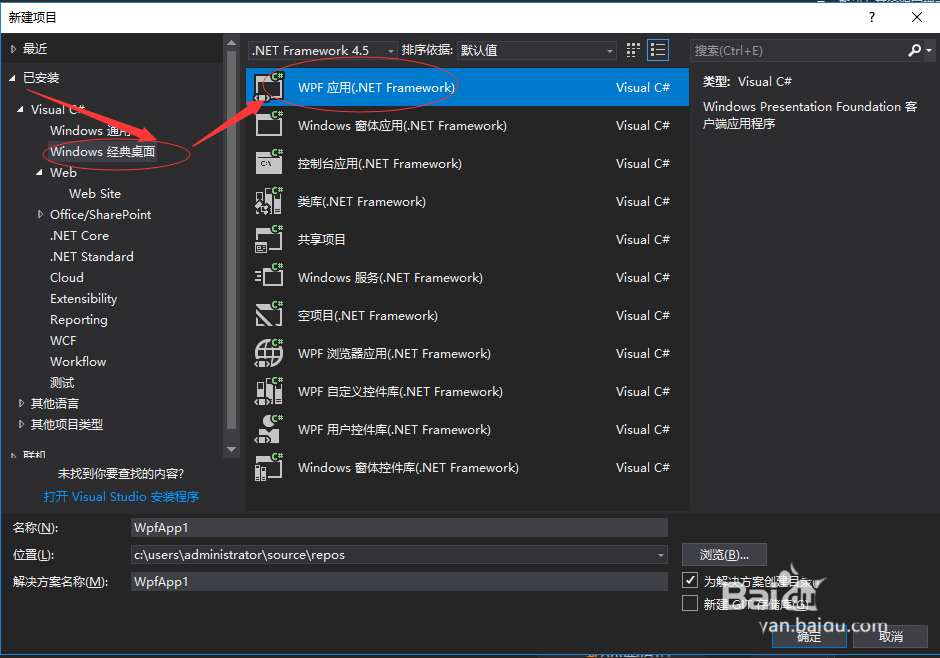940x658 pixels.
Task: Select the .NET Core category
Action: pyautogui.click(x=79, y=235)
